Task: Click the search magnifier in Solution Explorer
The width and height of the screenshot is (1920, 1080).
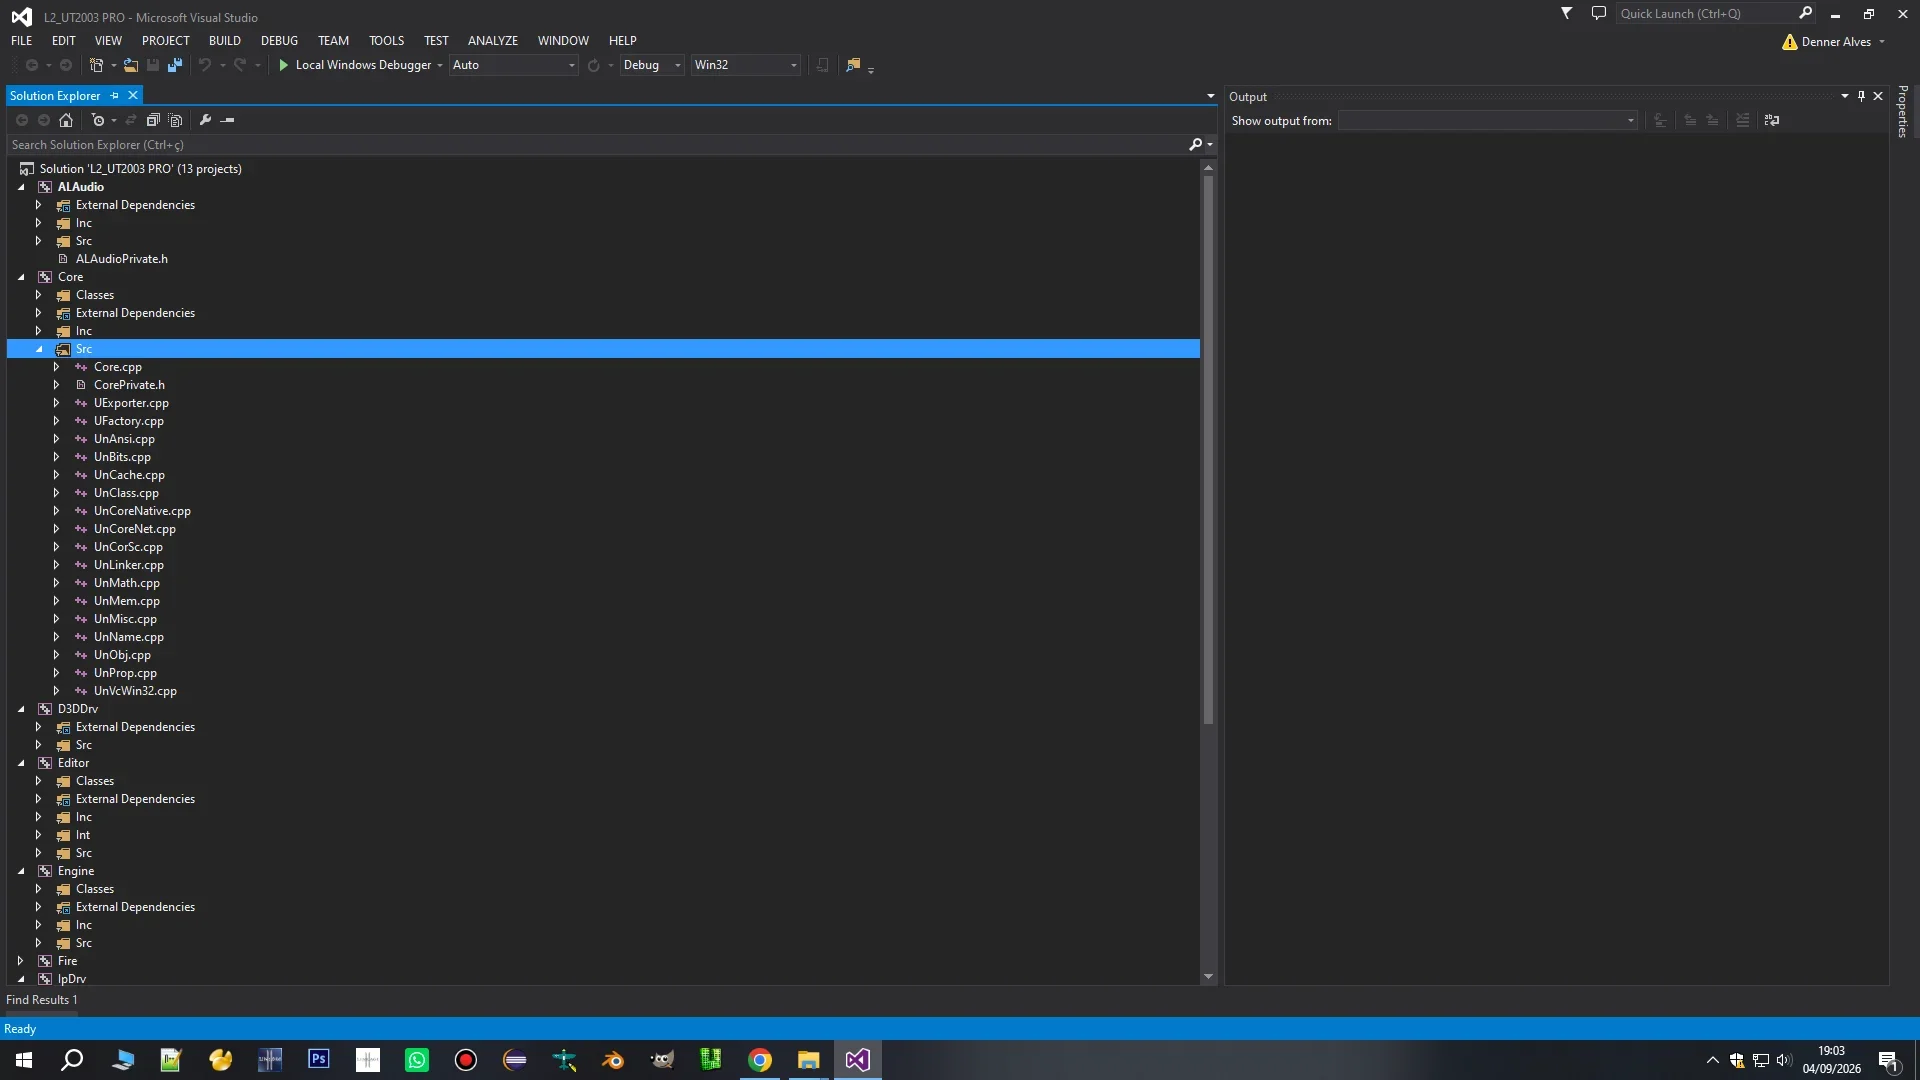Action: [x=1196, y=145]
